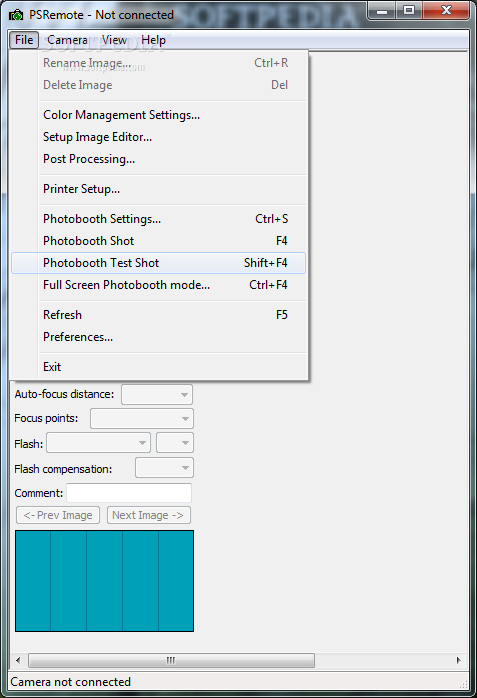The height and width of the screenshot is (698, 477).
Task: Go to Next Image
Action: click(149, 515)
